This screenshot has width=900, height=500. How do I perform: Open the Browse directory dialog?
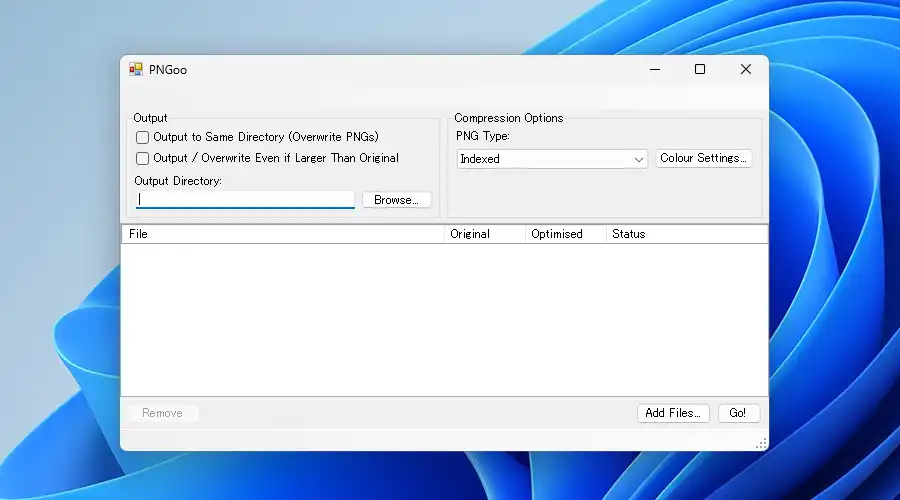click(x=397, y=200)
